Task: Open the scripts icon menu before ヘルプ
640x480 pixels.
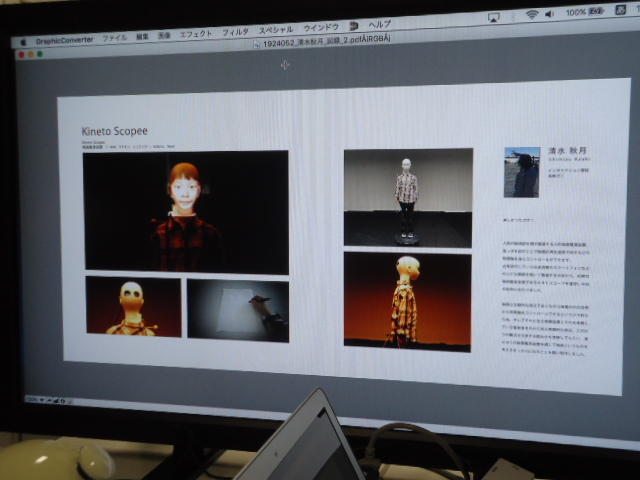Action: [354, 26]
